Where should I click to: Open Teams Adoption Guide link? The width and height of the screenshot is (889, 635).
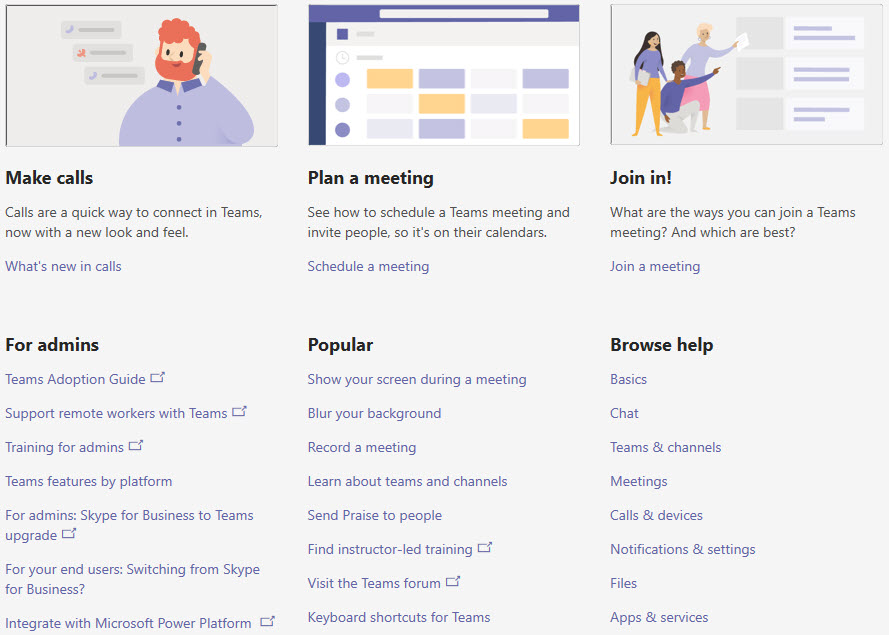click(75, 379)
